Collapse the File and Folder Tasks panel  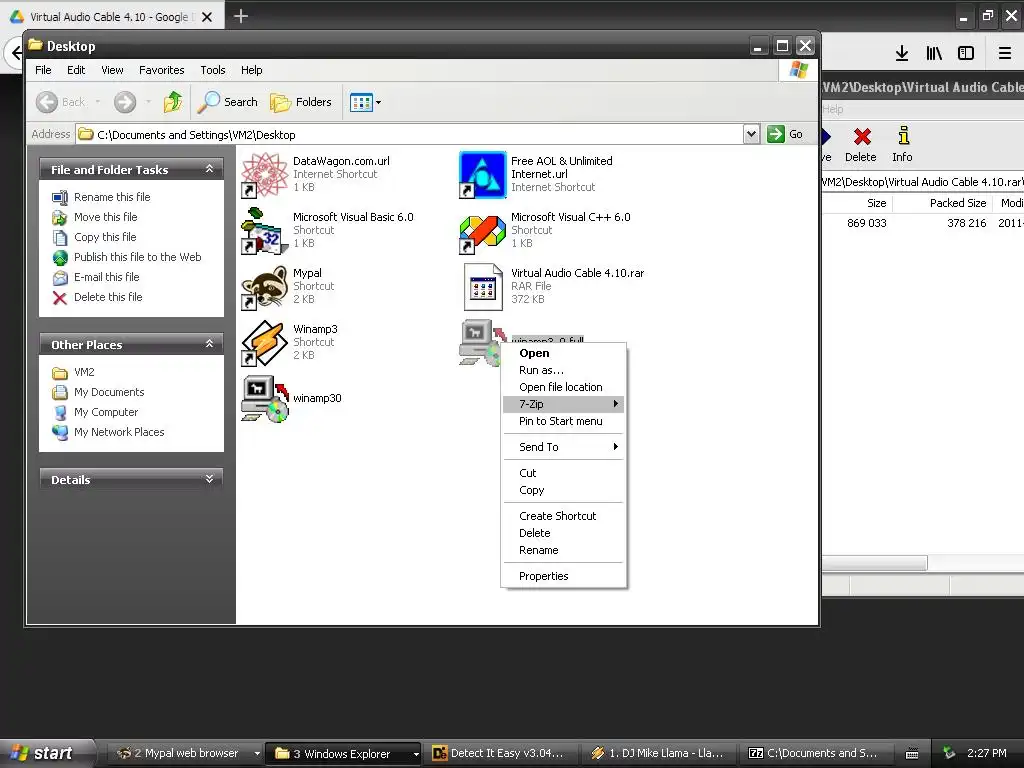pos(210,169)
